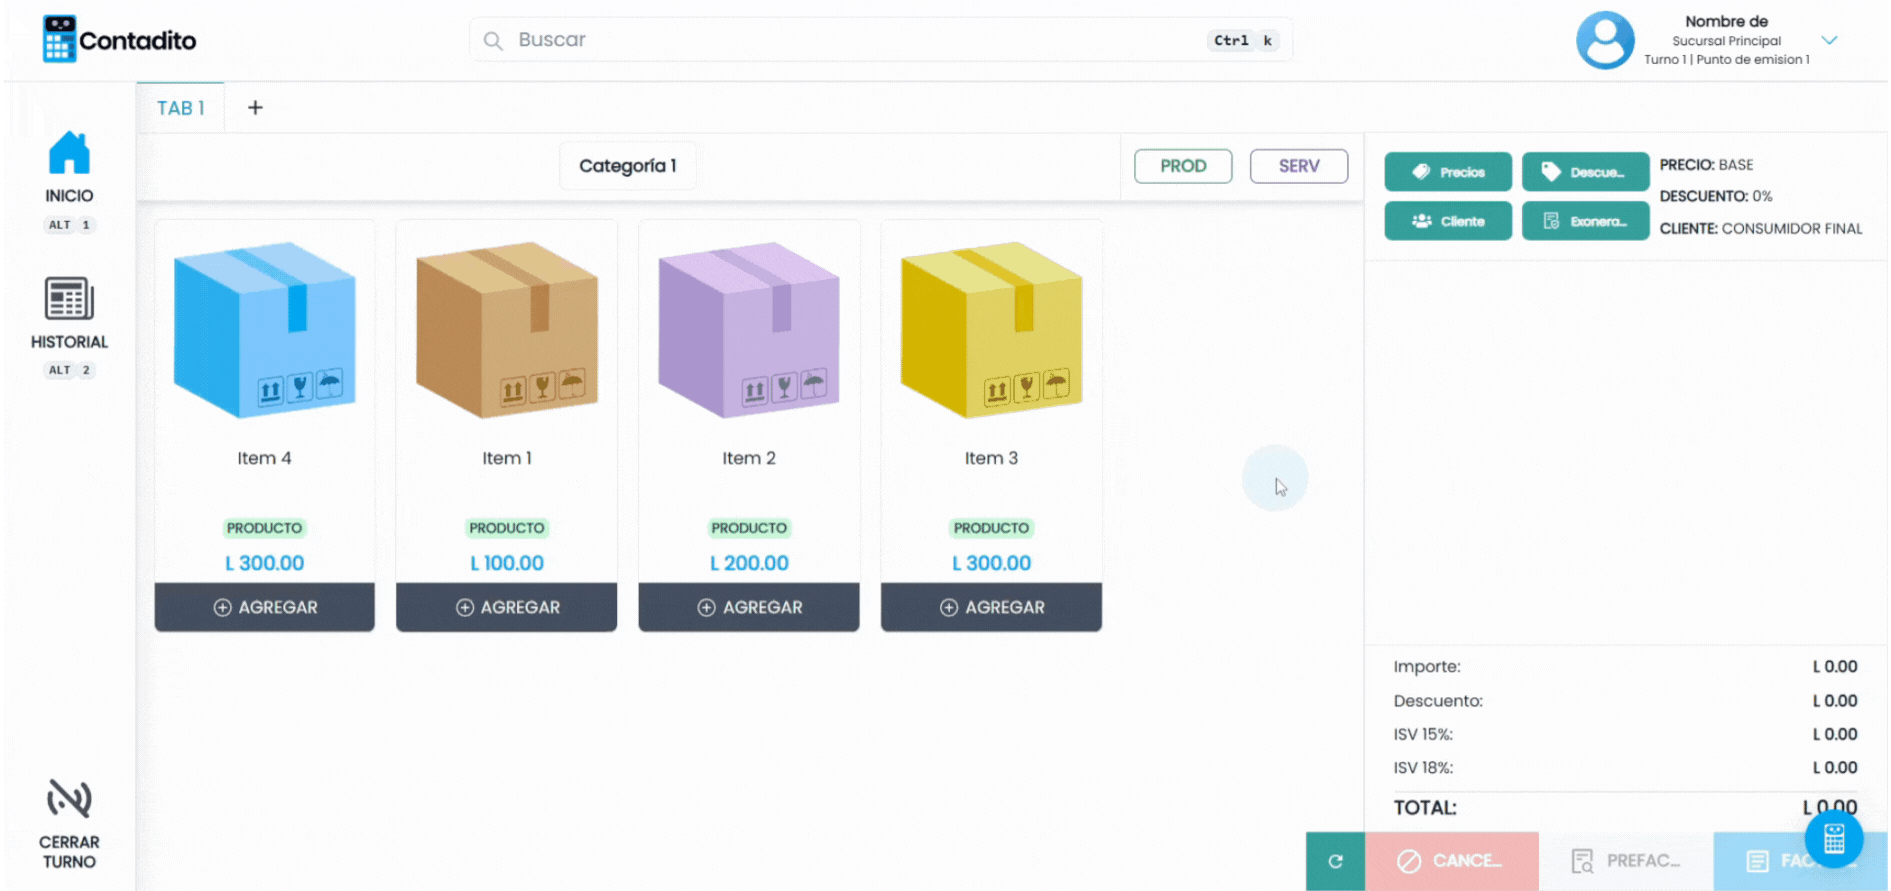Open the Inicio home icon
1891x891 pixels.
[69, 153]
